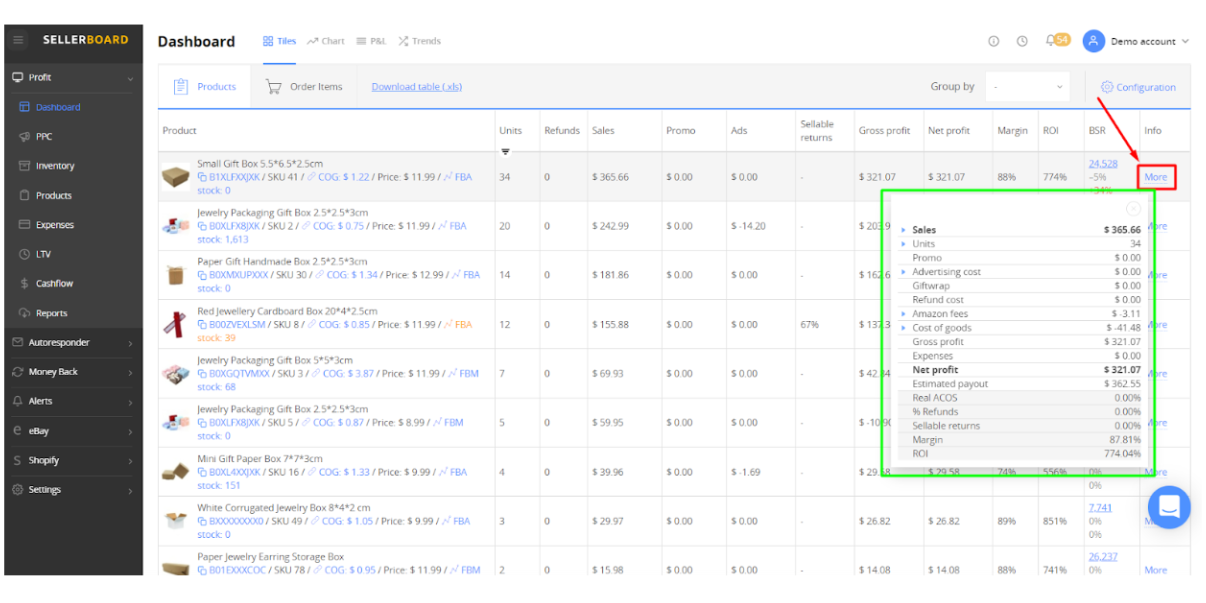The height and width of the screenshot is (603, 1206).
Task: Click the Mini Gift Paper Box thumbnail
Action: (x=176, y=472)
